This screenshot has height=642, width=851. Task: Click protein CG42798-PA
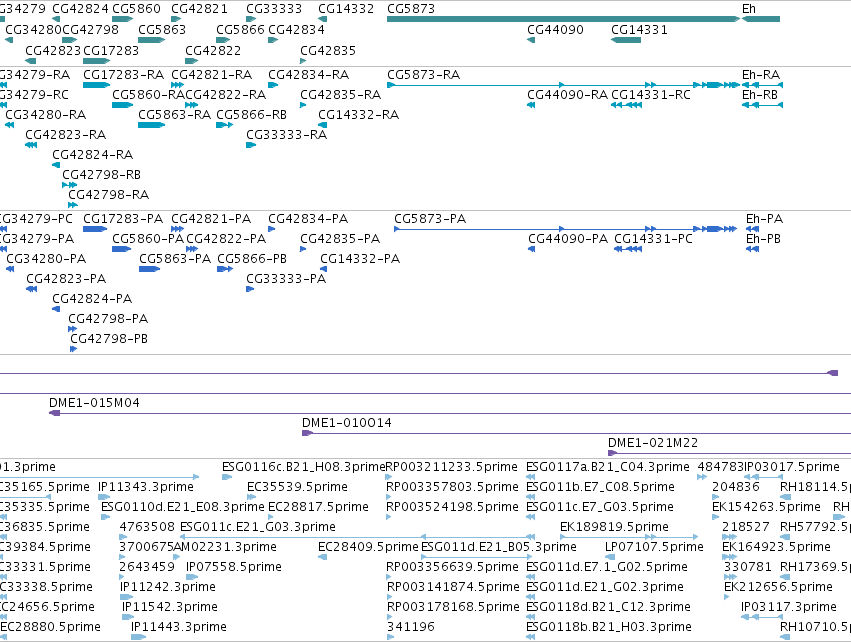click(73, 329)
